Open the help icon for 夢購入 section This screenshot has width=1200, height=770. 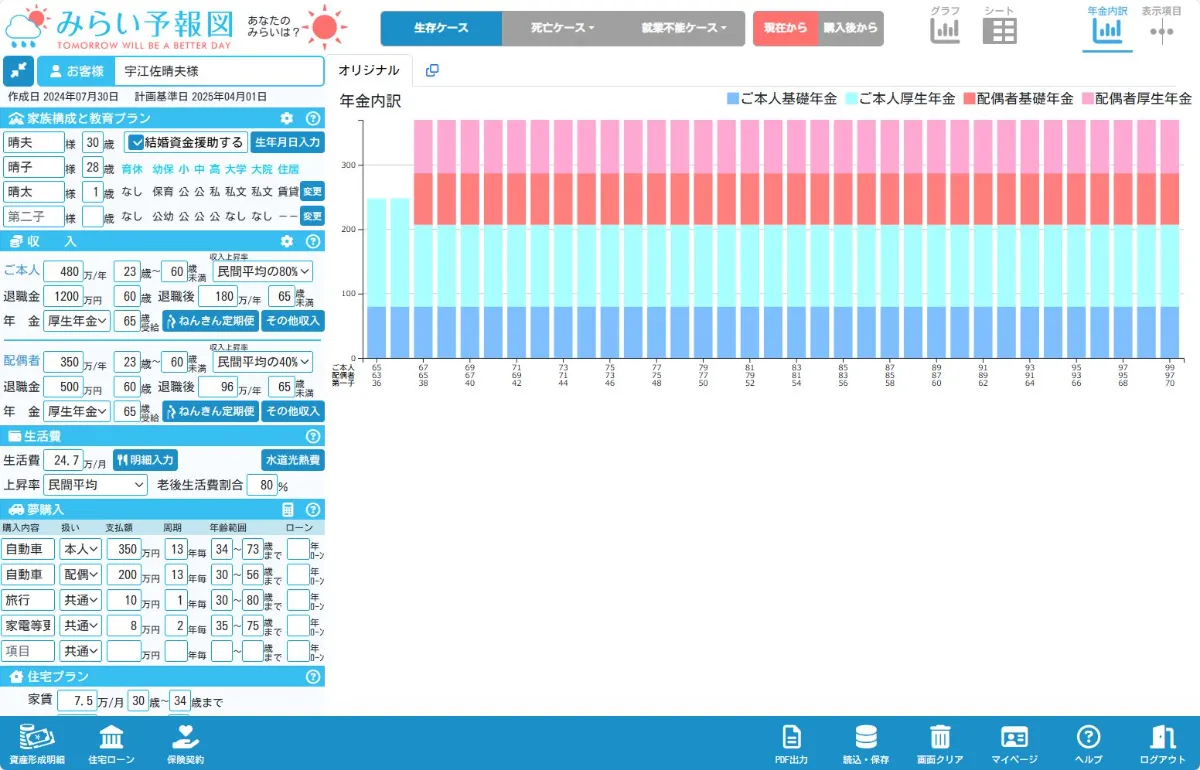tap(312, 509)
